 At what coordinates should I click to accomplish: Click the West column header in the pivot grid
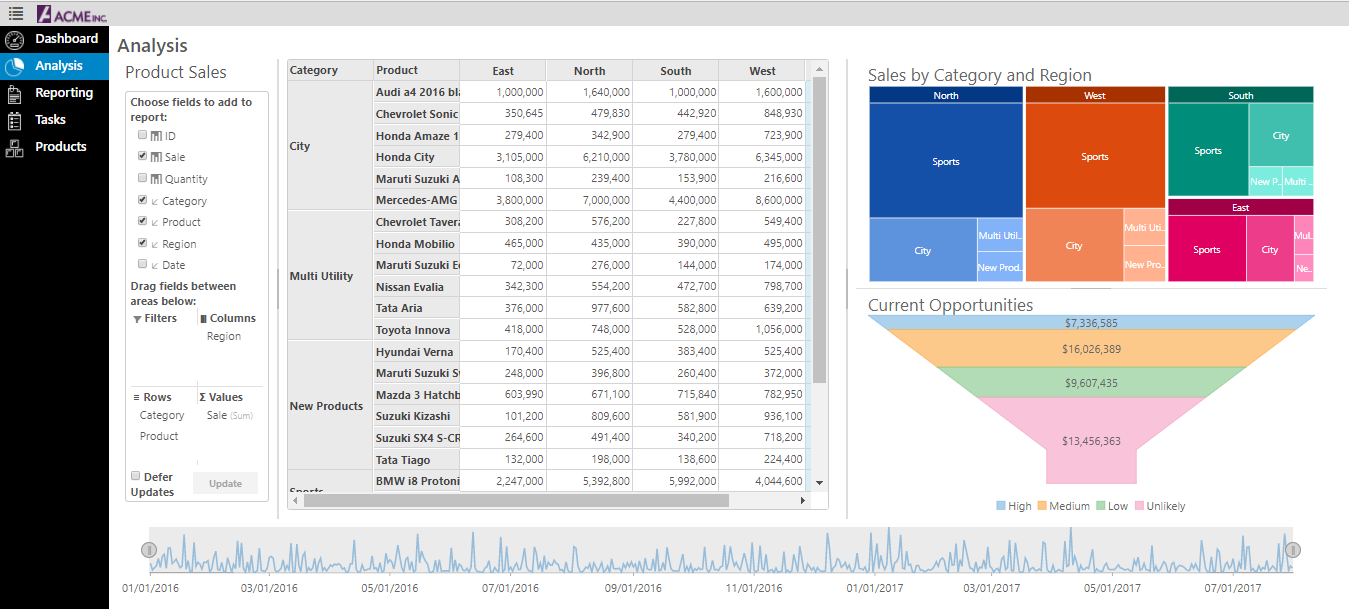coord(762,71)
